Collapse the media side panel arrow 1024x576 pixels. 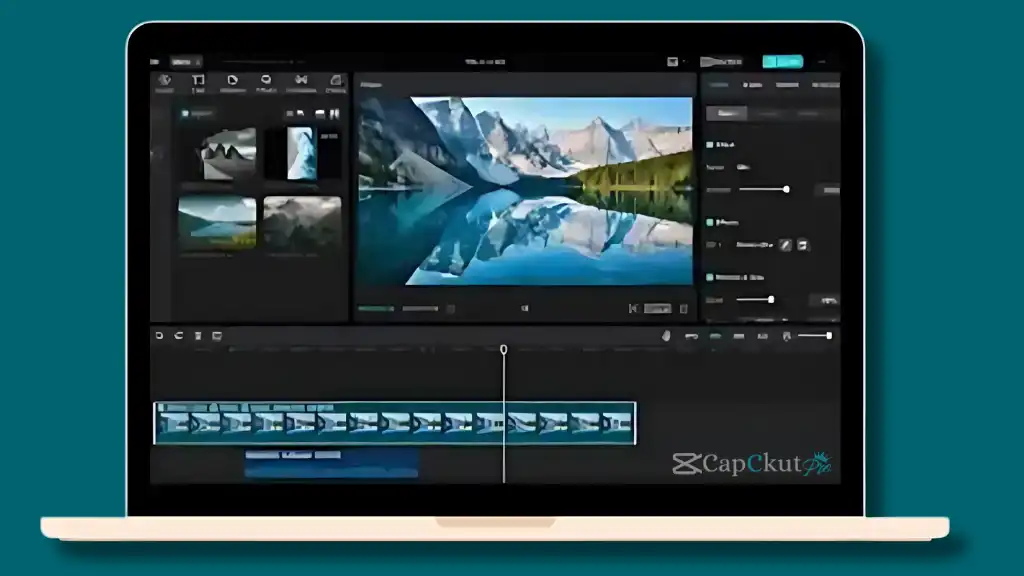pyautogui.click(x=153, y=154)
